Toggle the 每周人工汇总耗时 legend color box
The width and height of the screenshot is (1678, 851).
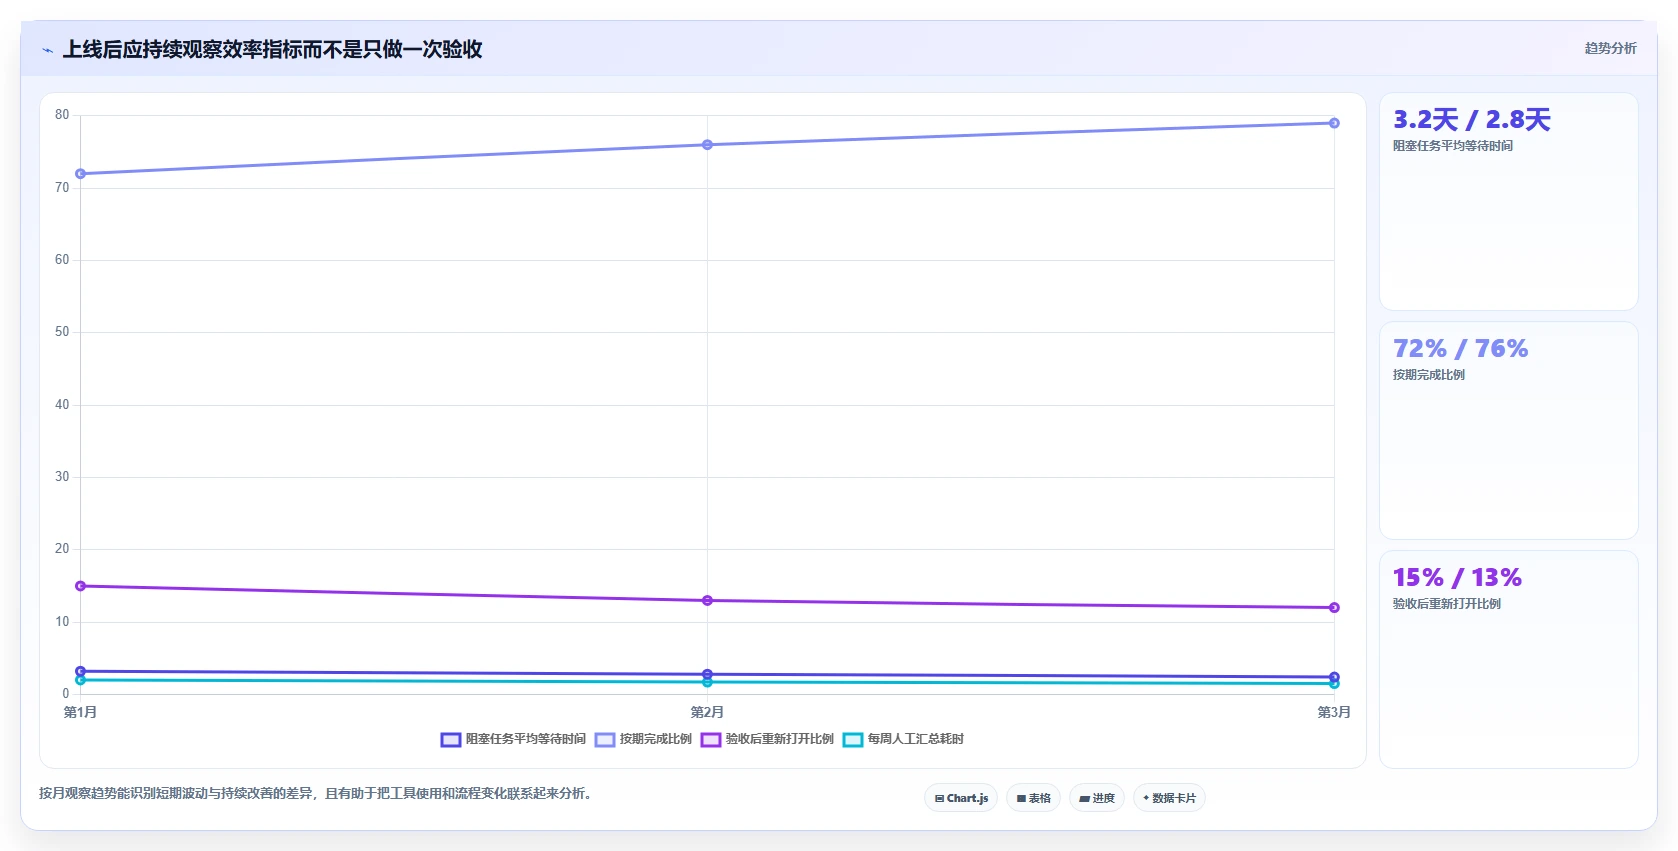[x=853, y=740]
